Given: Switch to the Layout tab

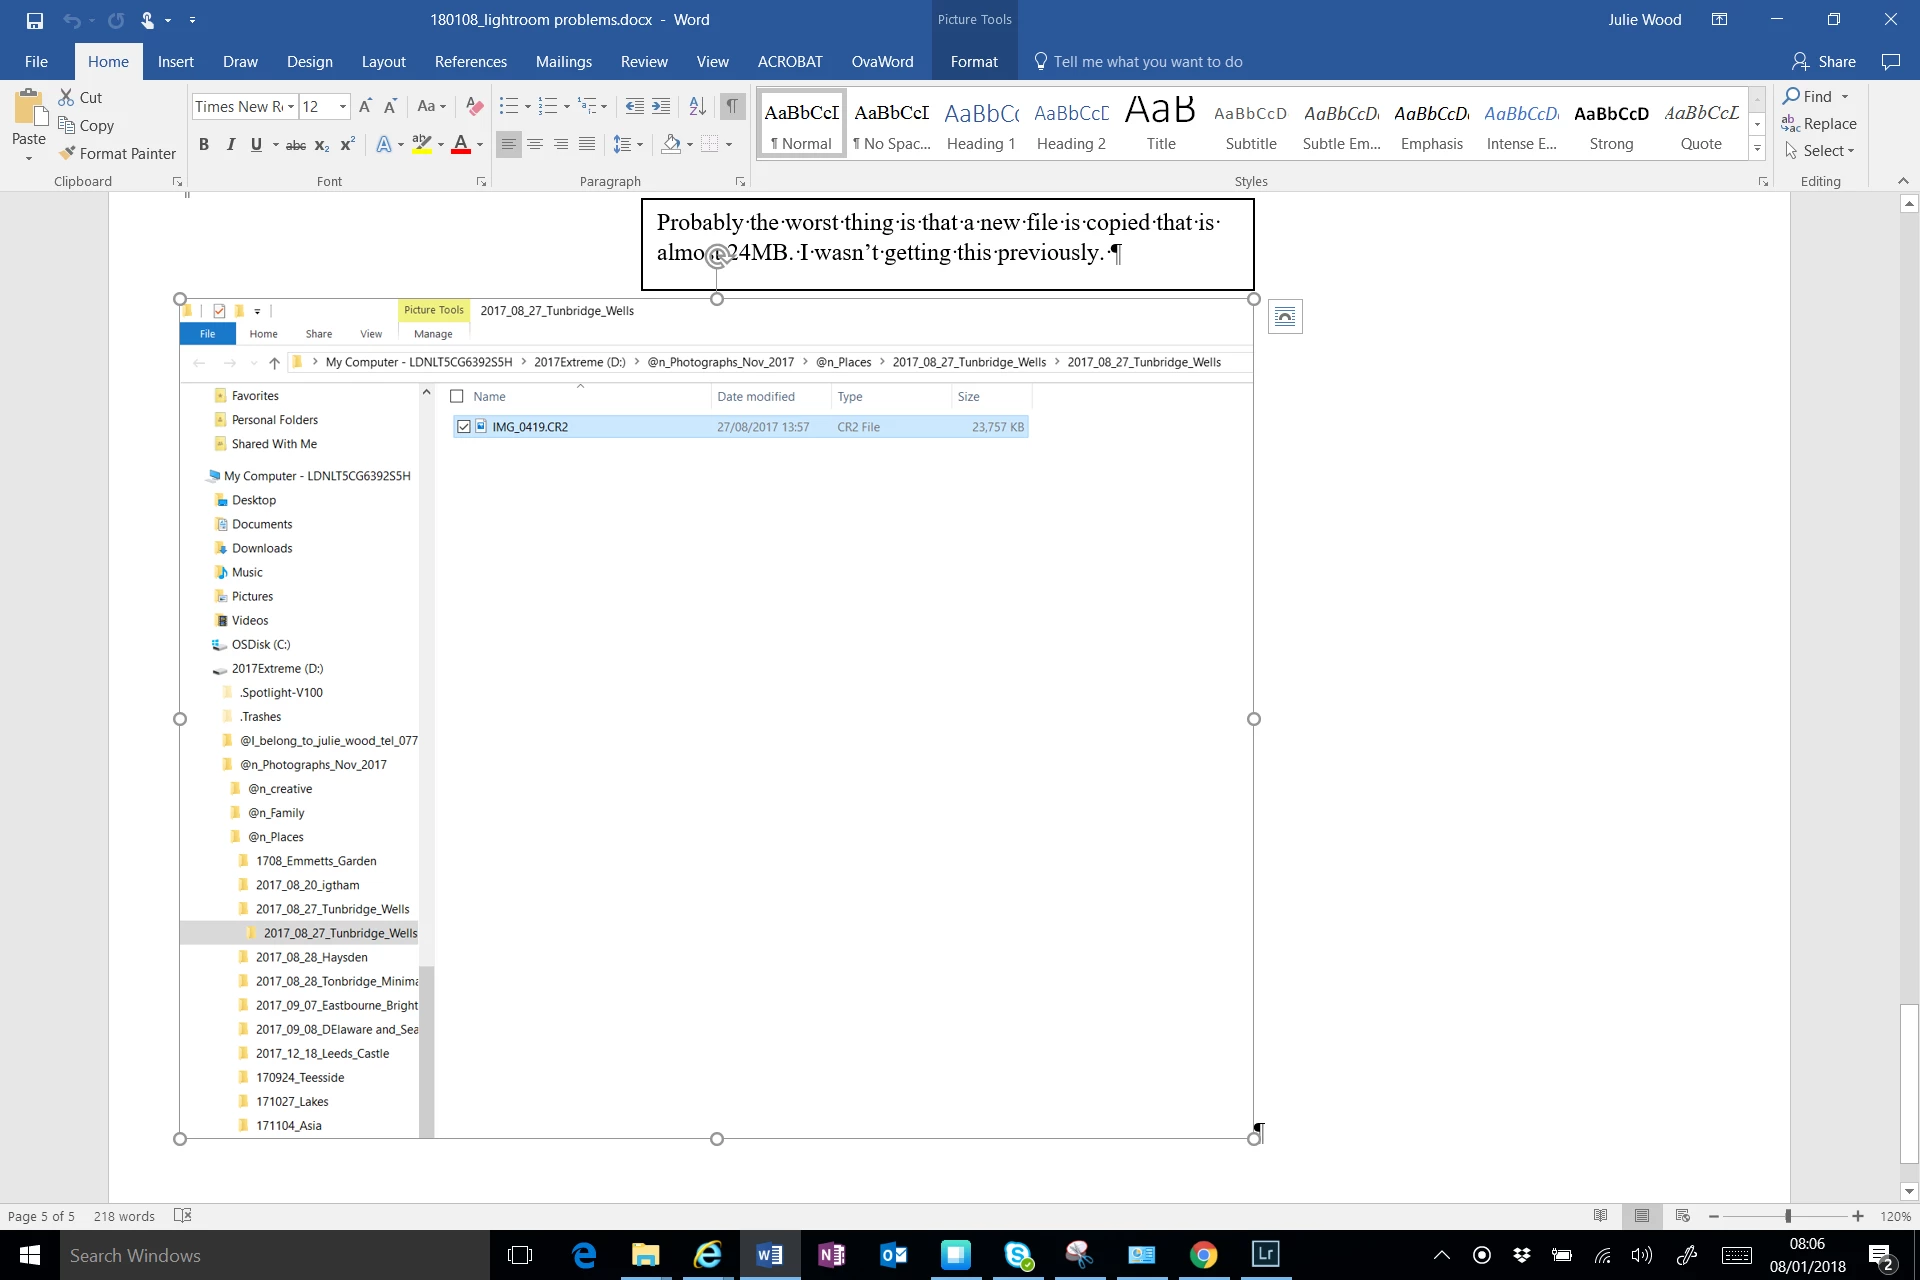Looking at the screenshot, I should 383,62.
